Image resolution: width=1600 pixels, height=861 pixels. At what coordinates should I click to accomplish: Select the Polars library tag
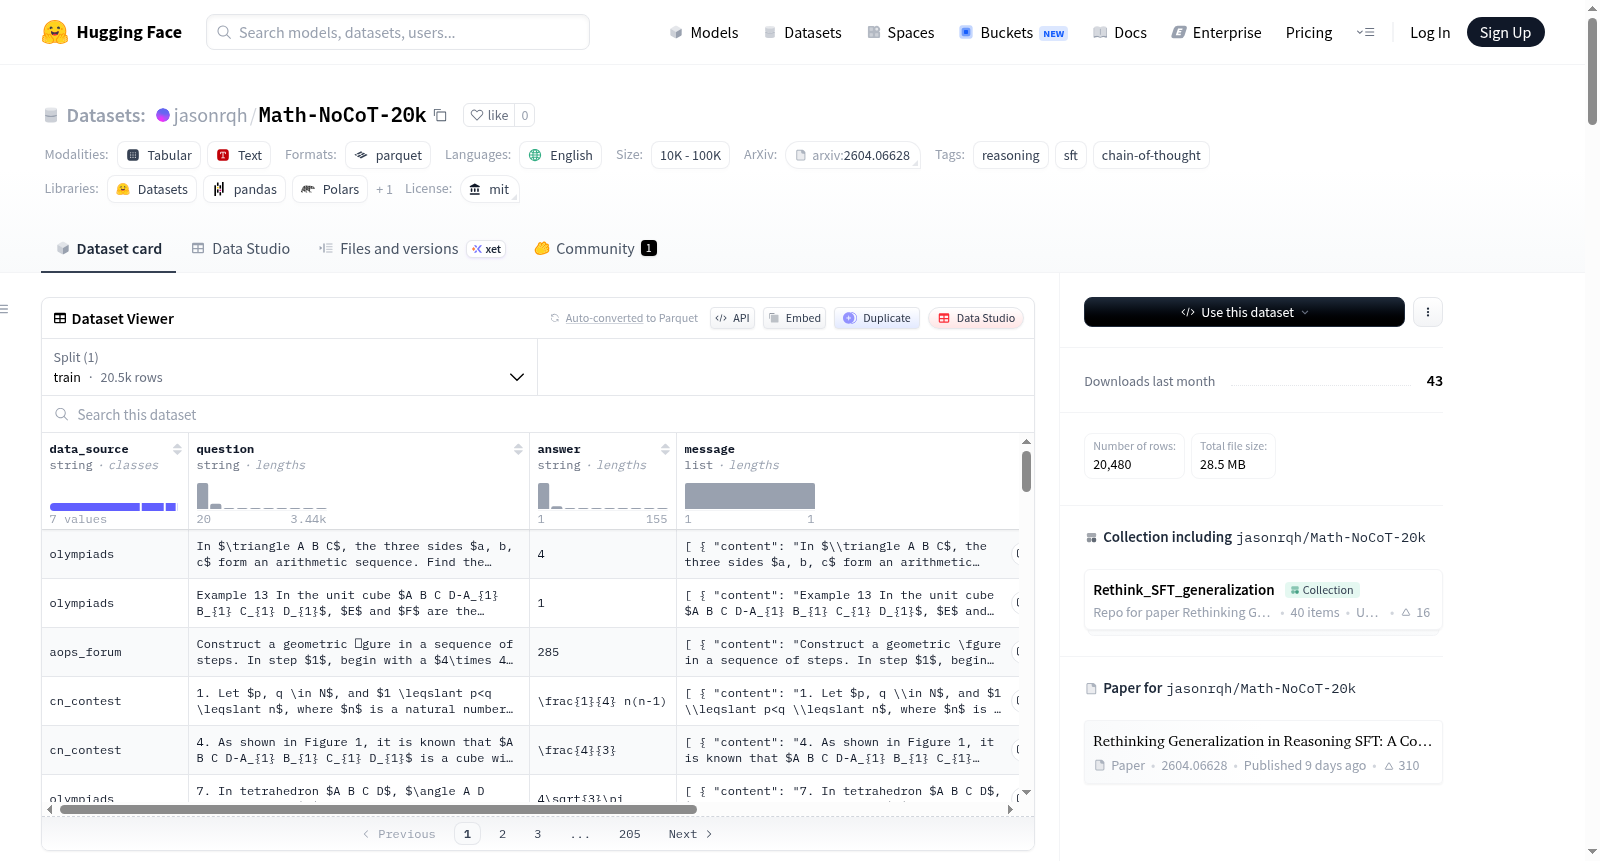330,189
